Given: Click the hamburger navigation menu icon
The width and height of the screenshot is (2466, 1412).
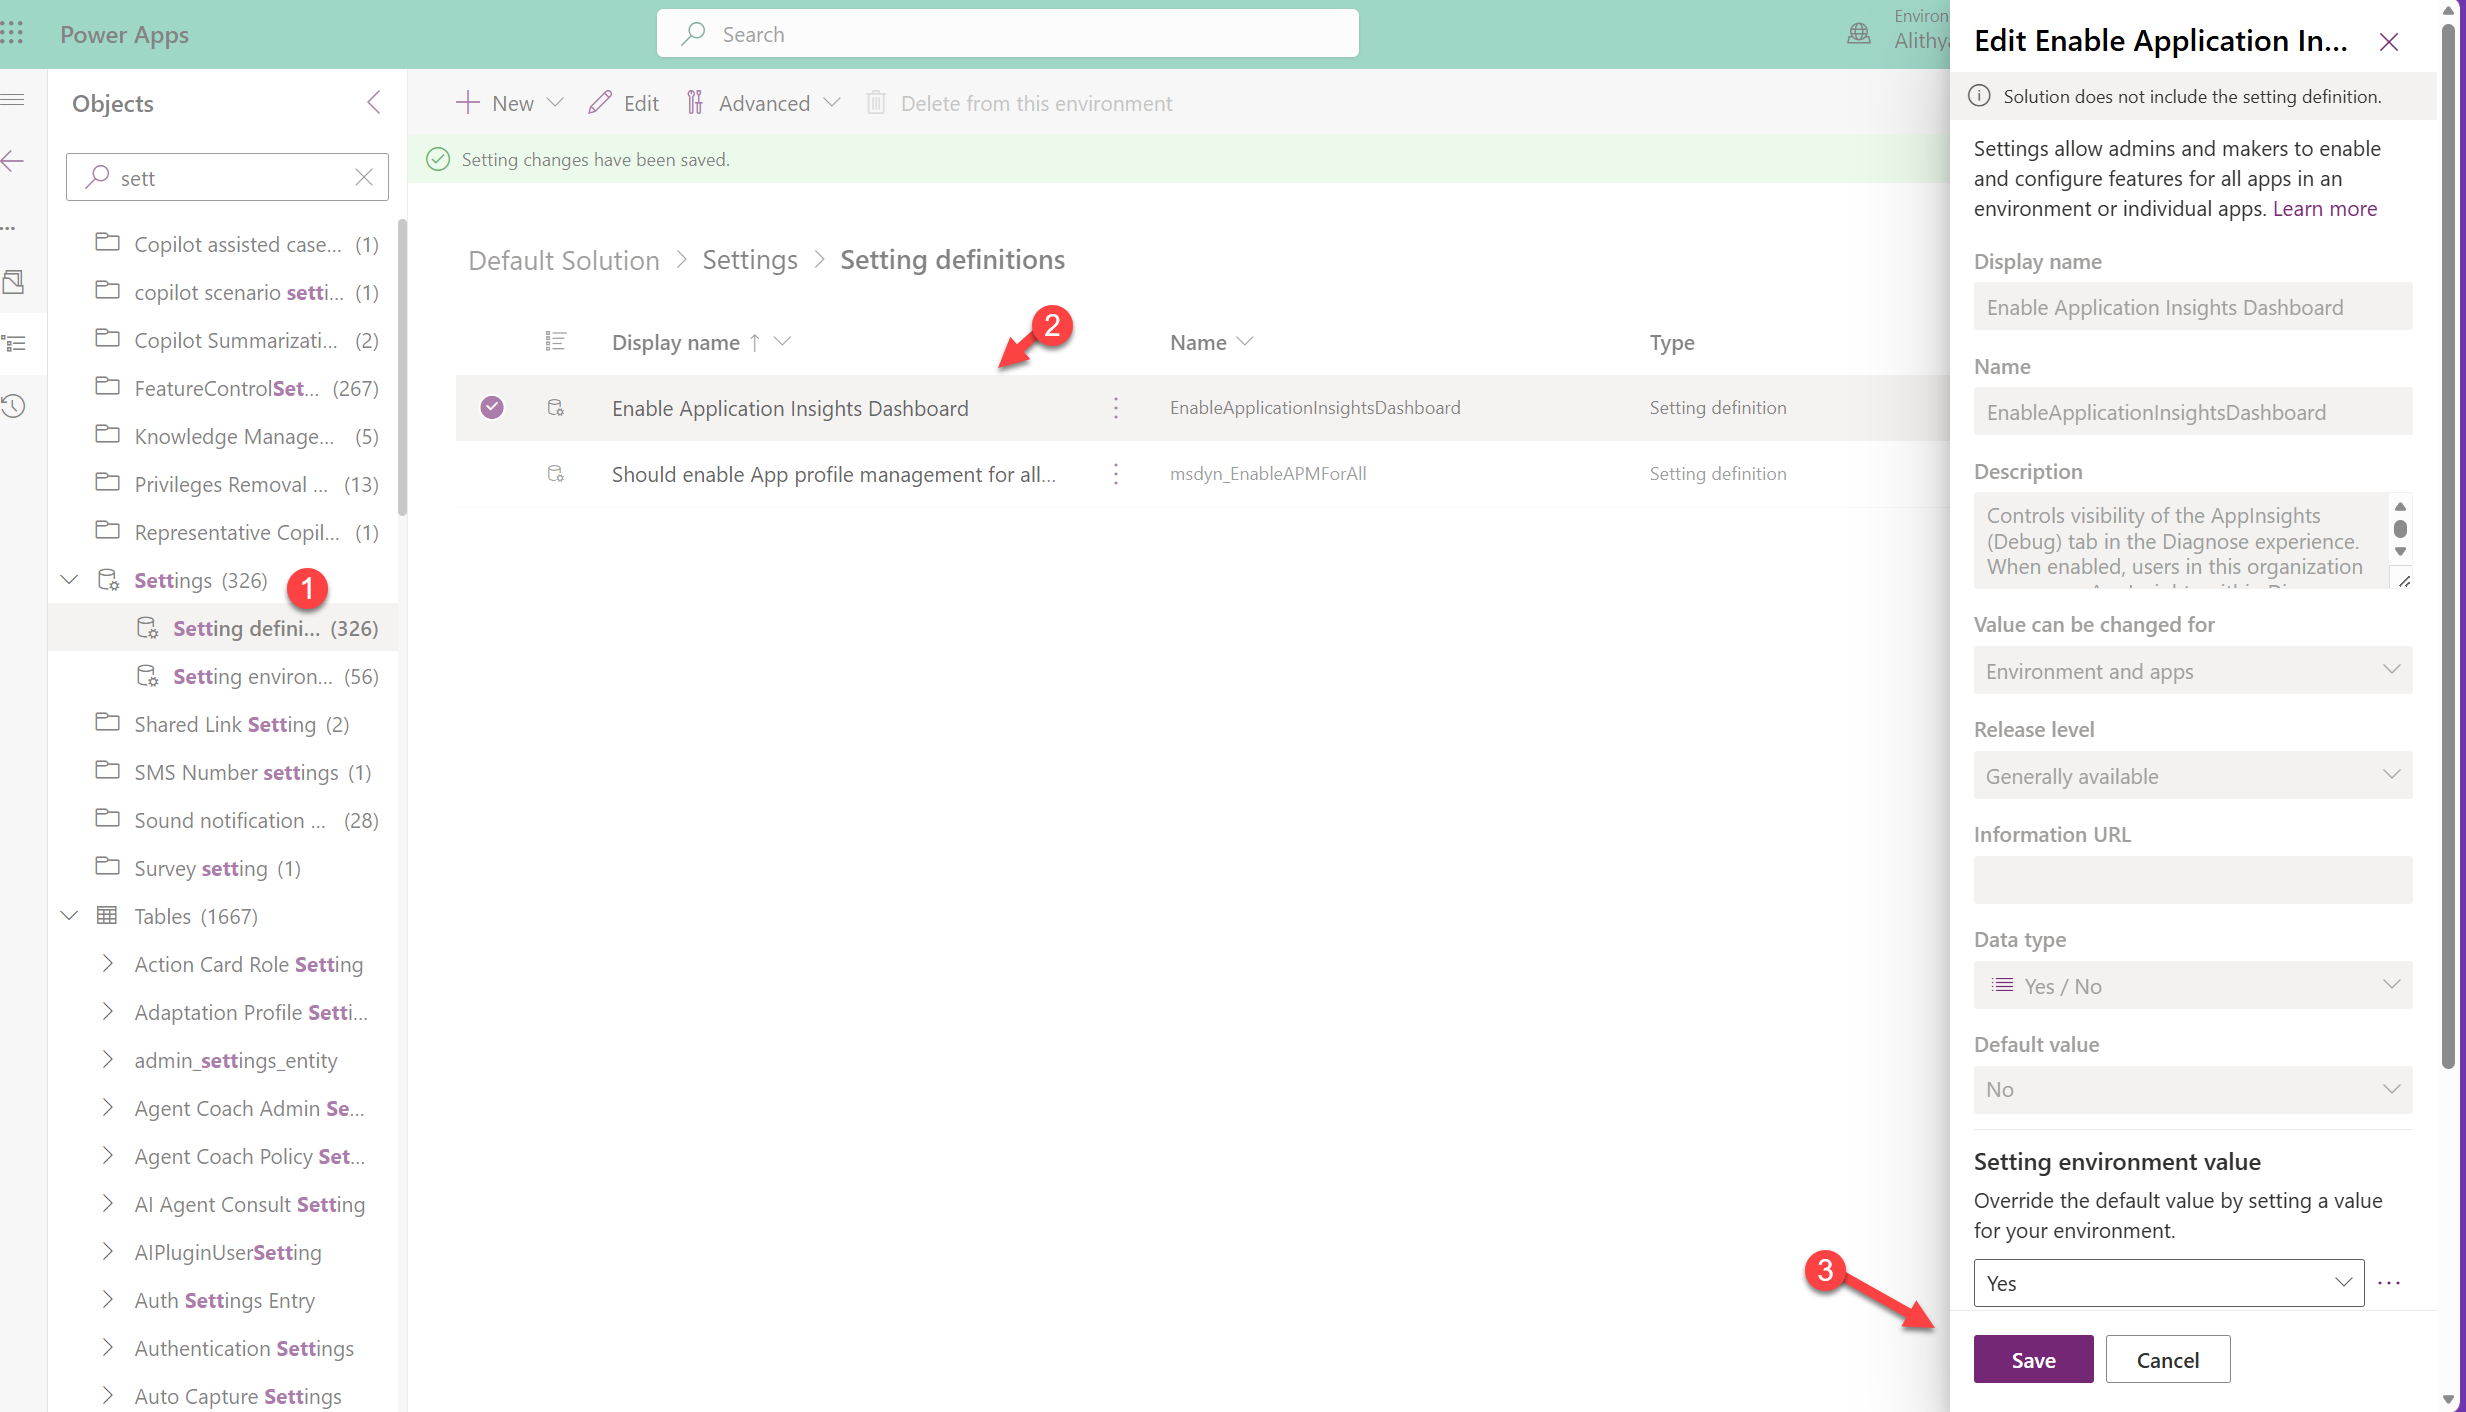Looking at the screenshot, I should pos(12,99).
